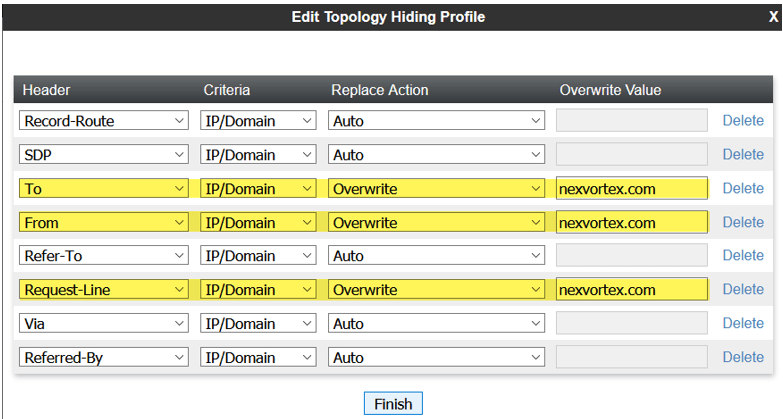Open the Refer-To header dropdown
The image size is (783, 419).
click(104, 256)
